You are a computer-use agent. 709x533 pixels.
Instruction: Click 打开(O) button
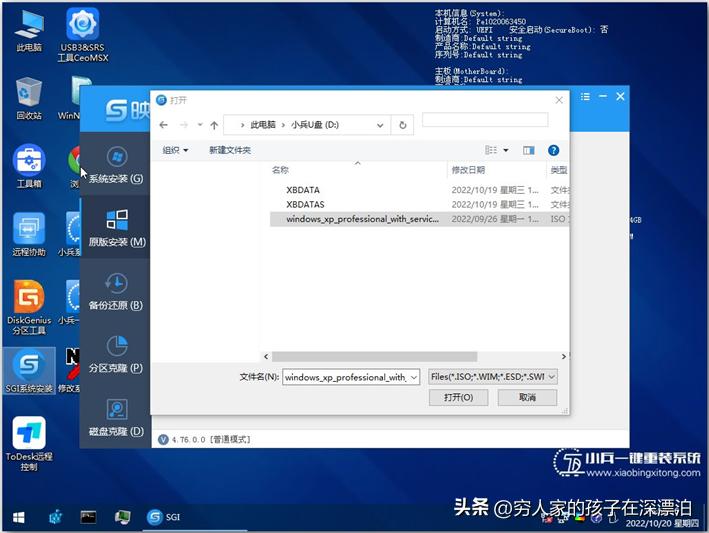458,397
